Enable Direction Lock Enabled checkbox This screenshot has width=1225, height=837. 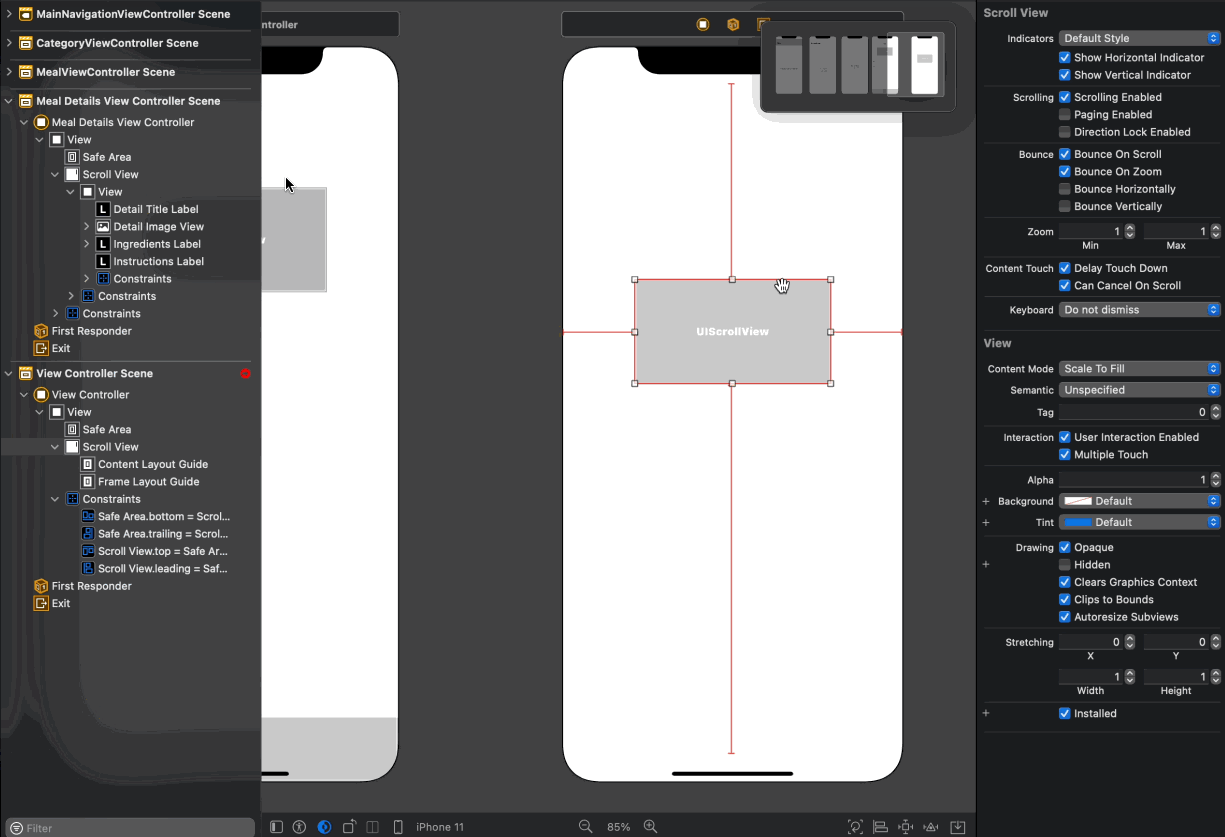click(x=1064, y=131)
